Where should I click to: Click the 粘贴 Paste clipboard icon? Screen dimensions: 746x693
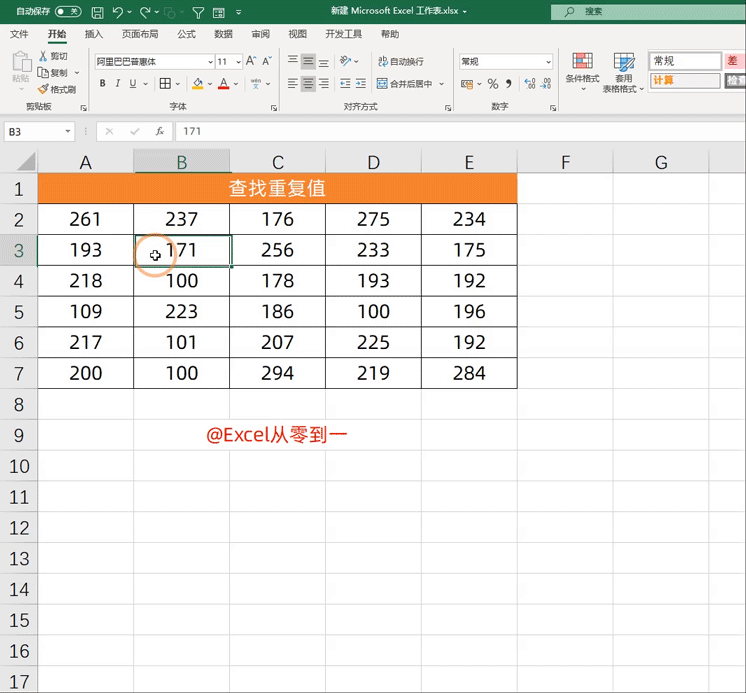coord(21,62)
